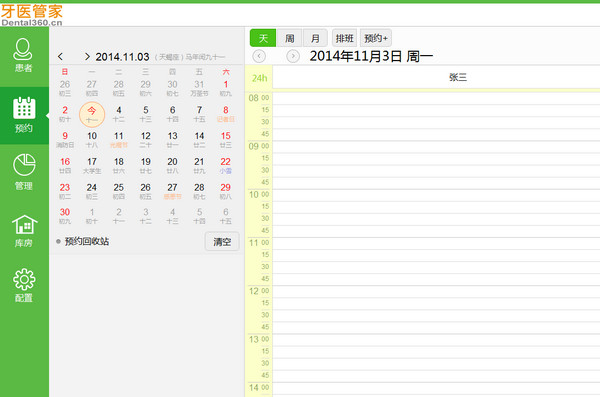Screen dimensions: 600x397
Task: Select November 27 感恩节 in the calendar
Action: click(x=172, y=191)
